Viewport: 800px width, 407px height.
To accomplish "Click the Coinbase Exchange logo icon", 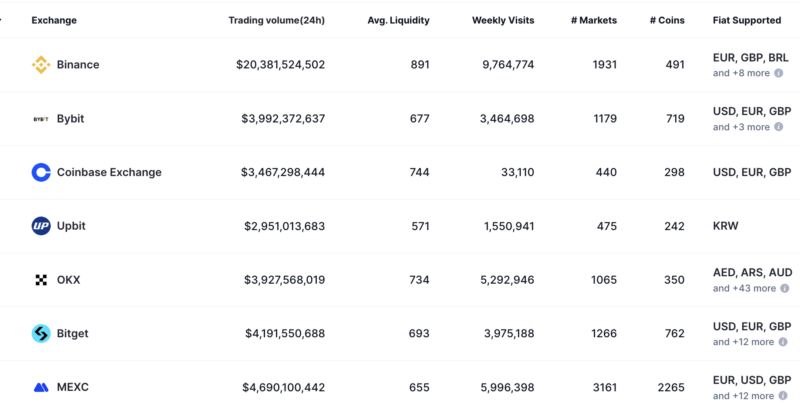I will [41, 172].
